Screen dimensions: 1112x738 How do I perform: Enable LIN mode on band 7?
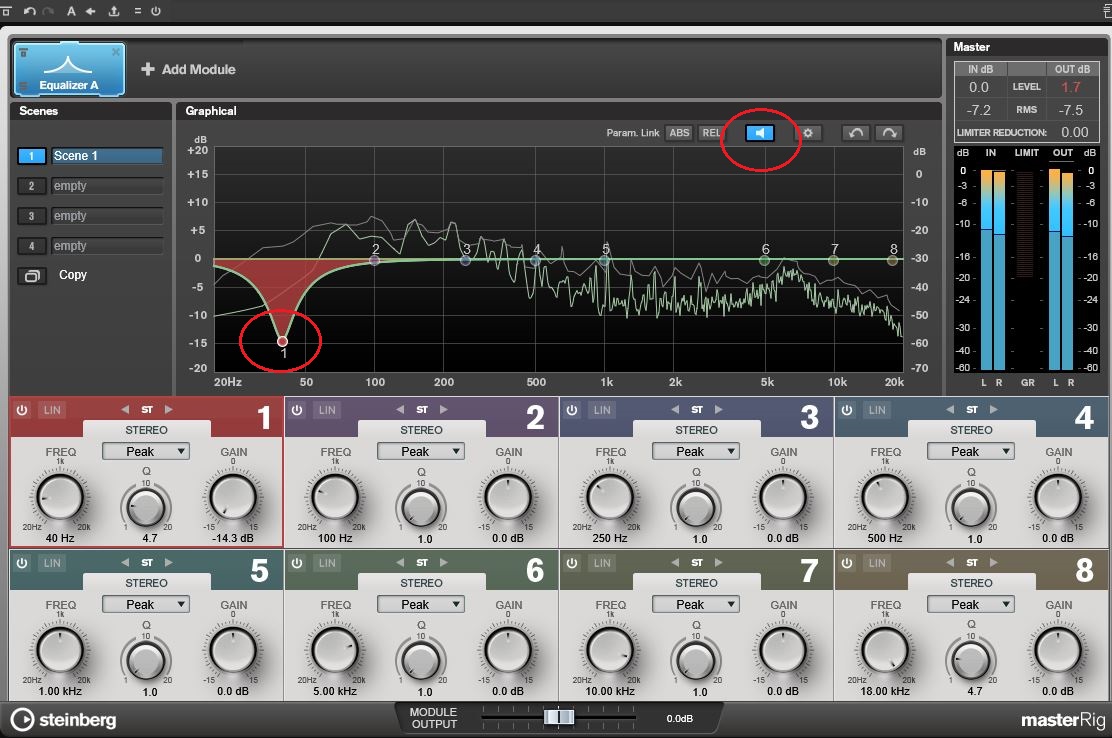point(602,563)
